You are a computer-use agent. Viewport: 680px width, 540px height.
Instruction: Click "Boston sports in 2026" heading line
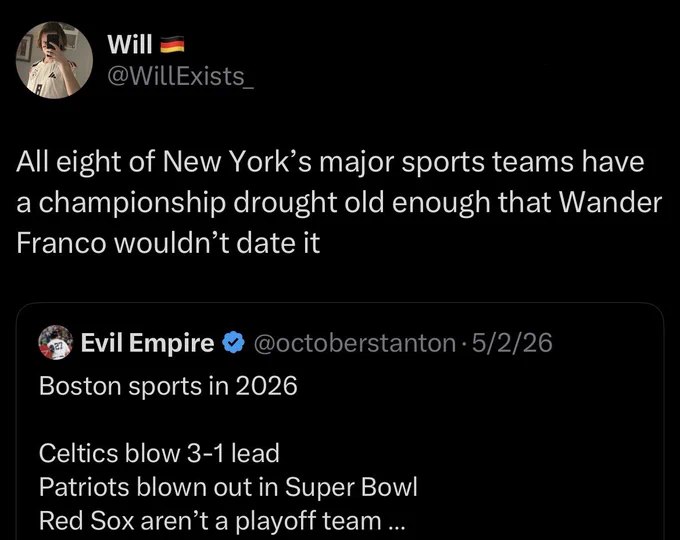tap(168, 386)
